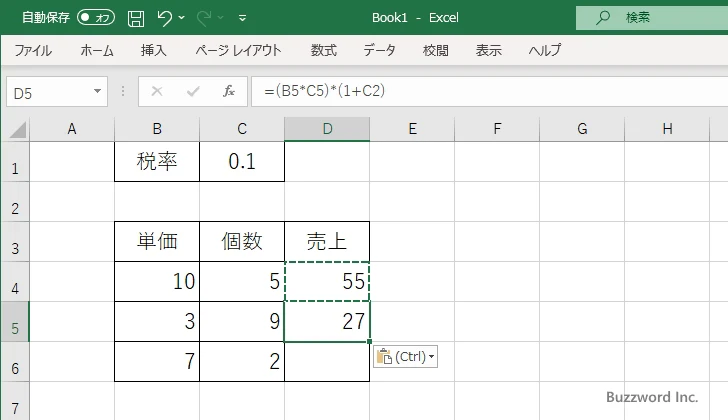
Task: Select column G header
Action: (582, 129)
